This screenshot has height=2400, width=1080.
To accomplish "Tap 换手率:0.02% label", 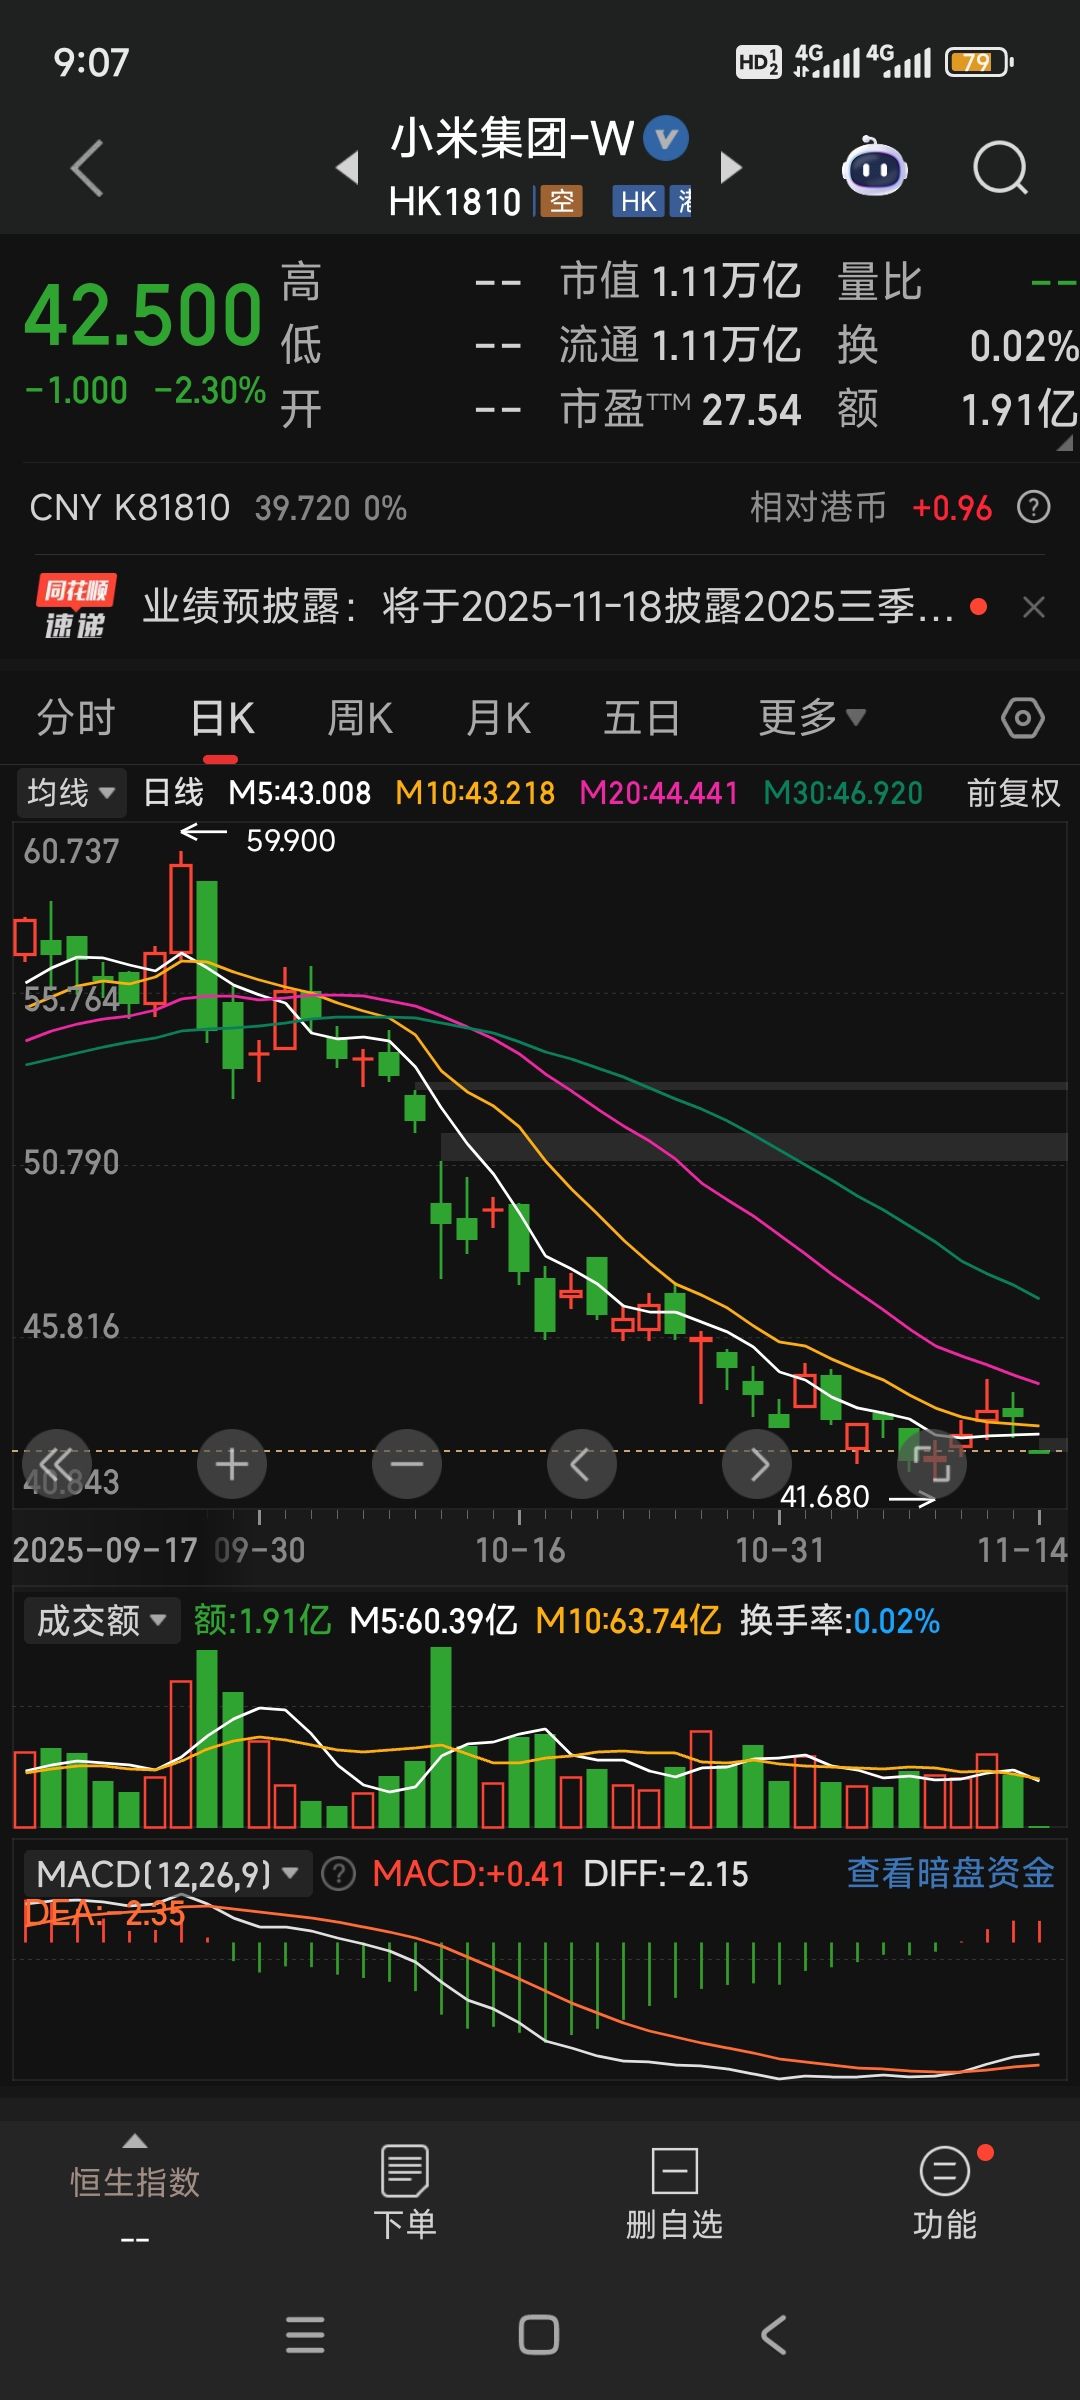I will click(839, 1621).
